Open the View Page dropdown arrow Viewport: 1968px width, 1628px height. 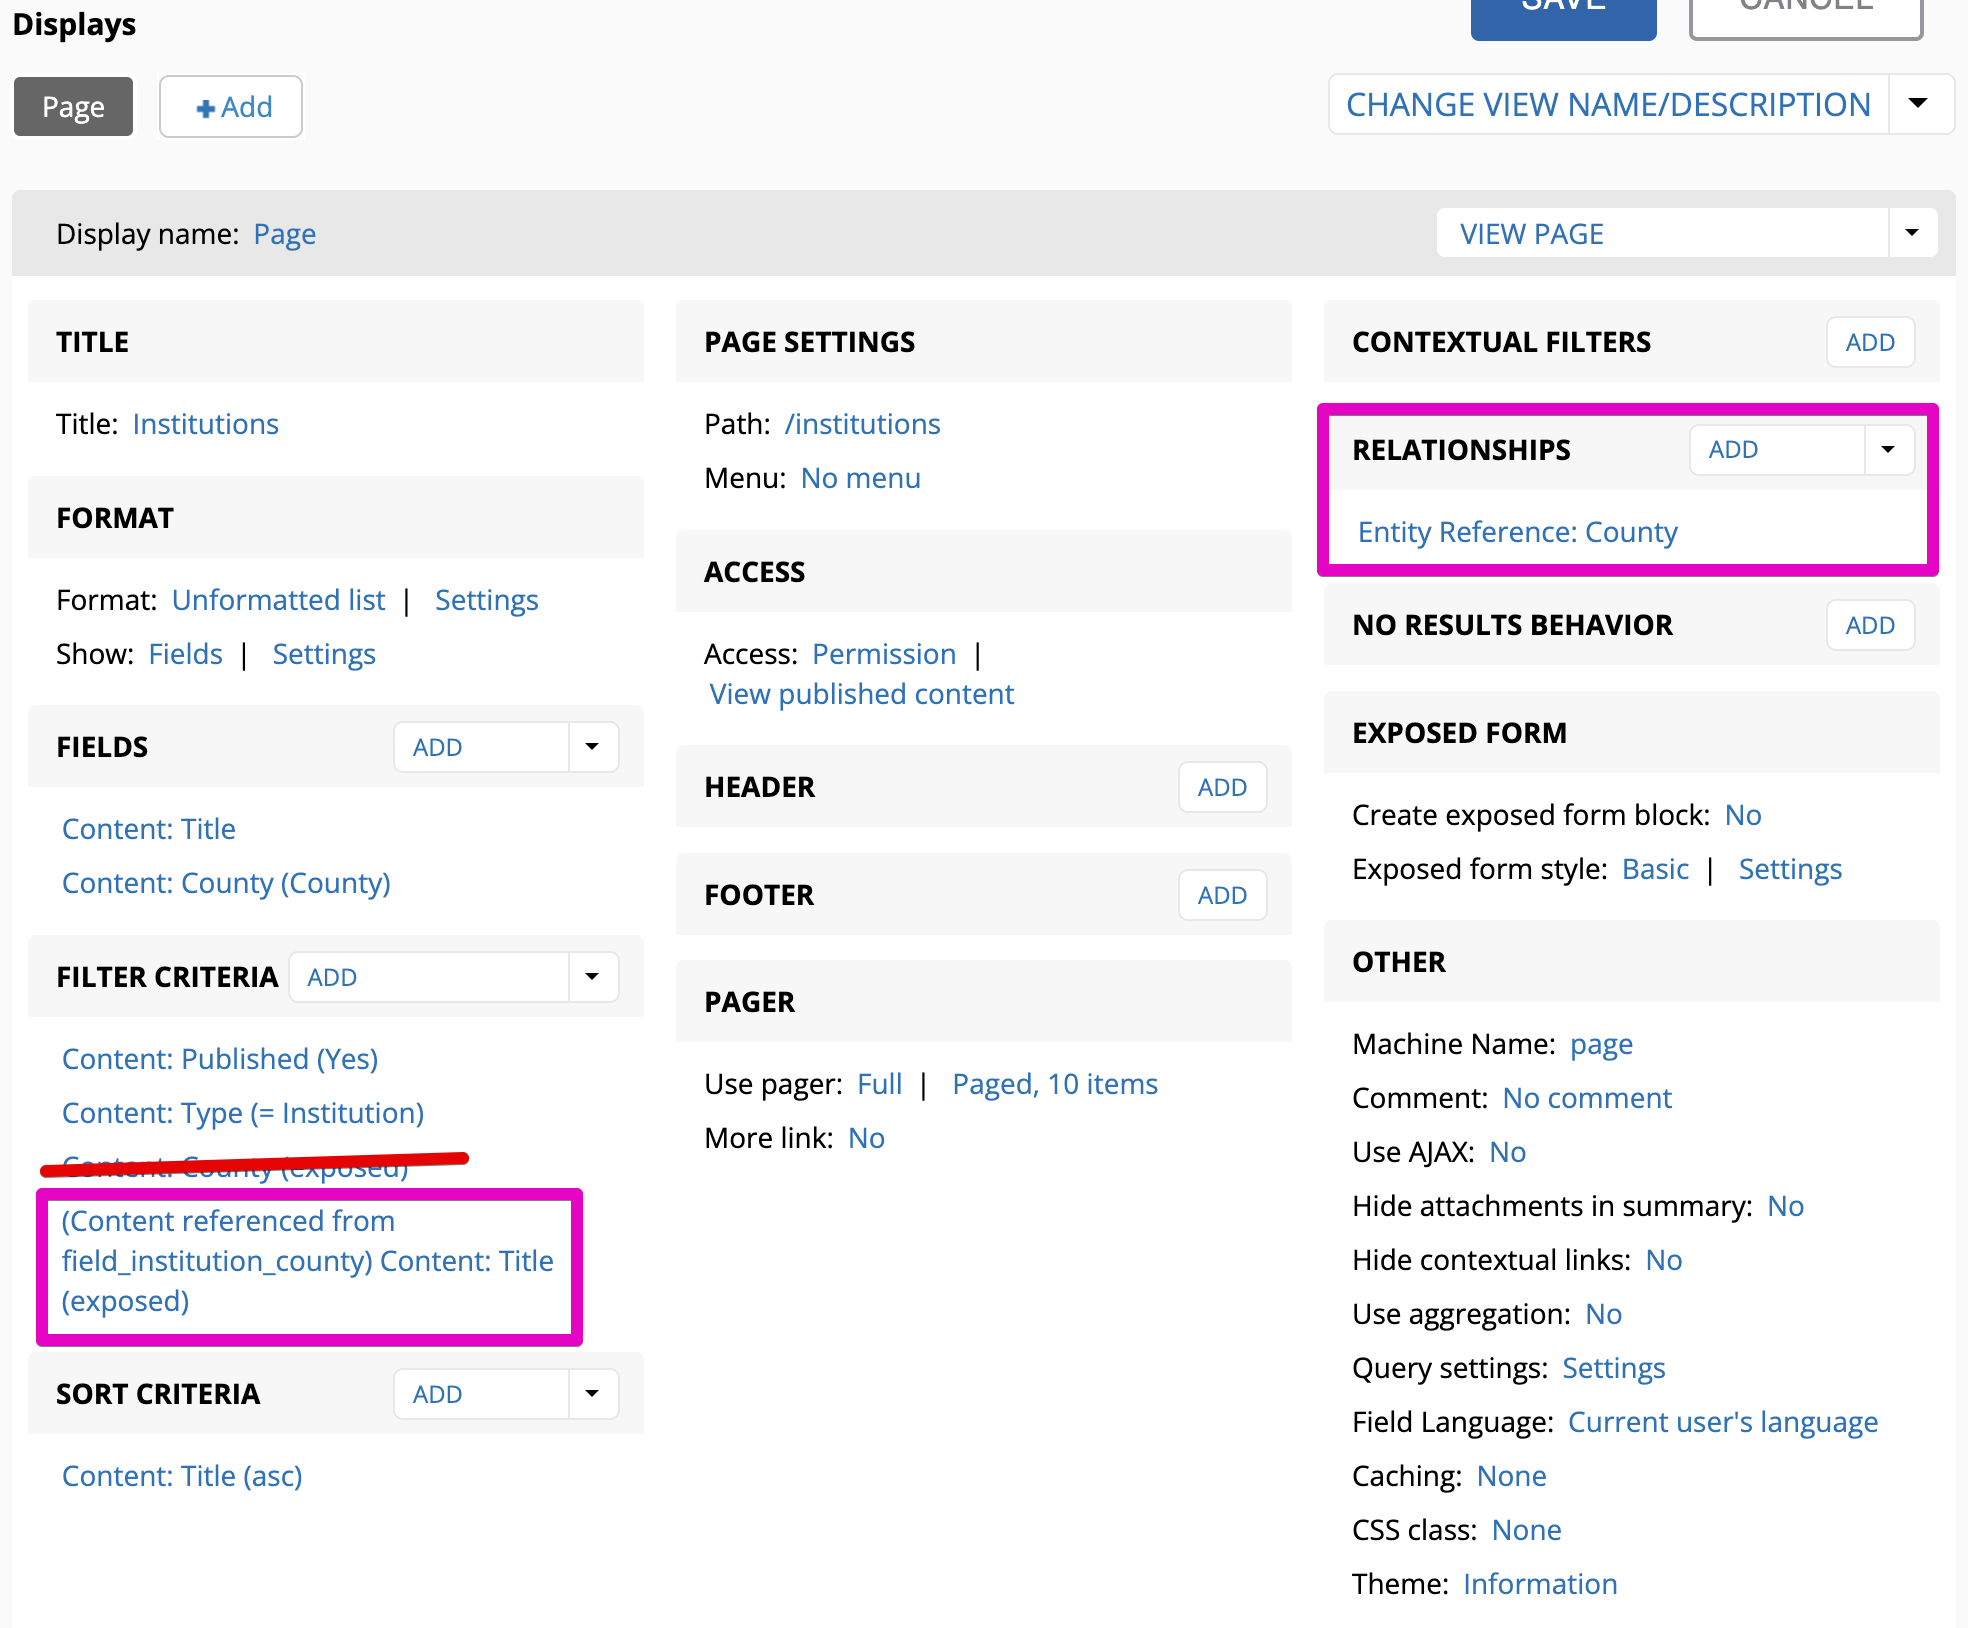pos(1911,233)
